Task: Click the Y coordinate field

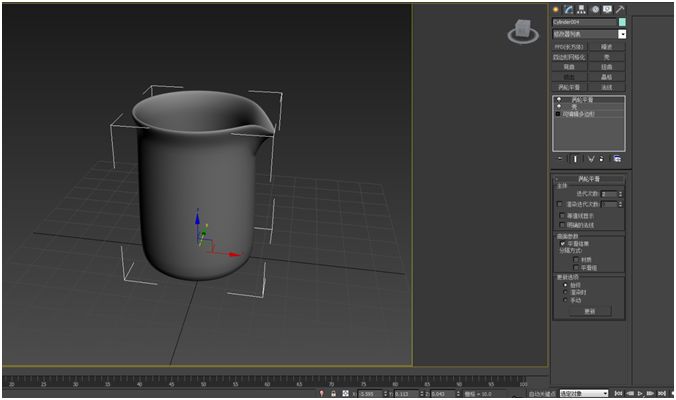Action: click(407, 394)
